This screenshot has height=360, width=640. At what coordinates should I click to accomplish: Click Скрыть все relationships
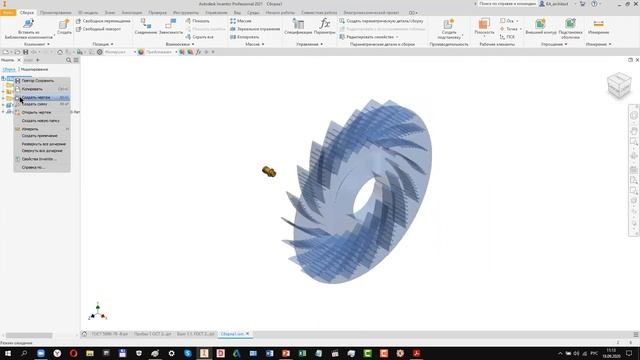200,37
